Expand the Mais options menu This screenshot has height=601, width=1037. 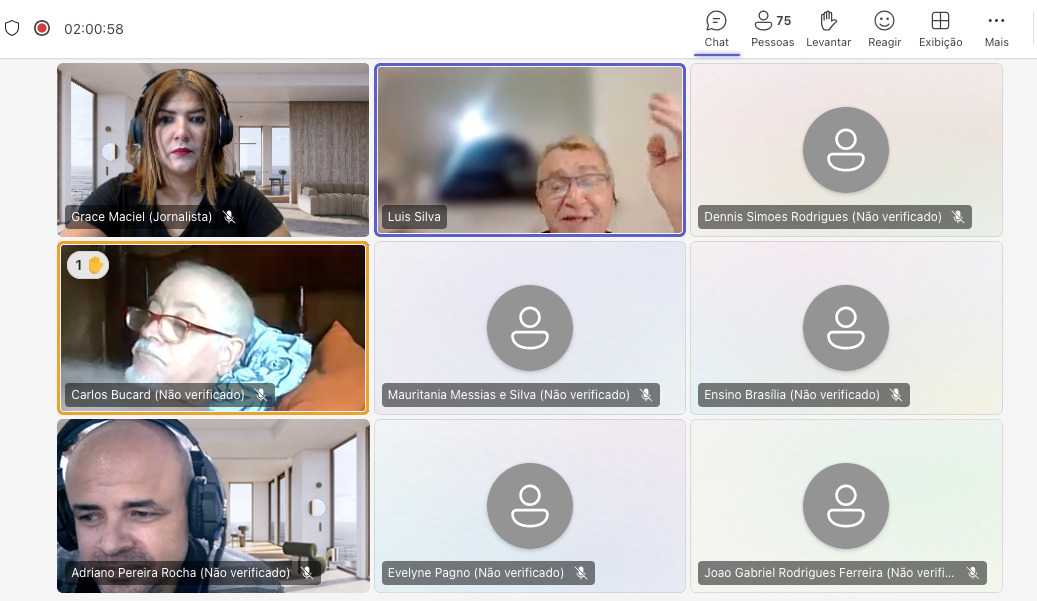point(996,29)
